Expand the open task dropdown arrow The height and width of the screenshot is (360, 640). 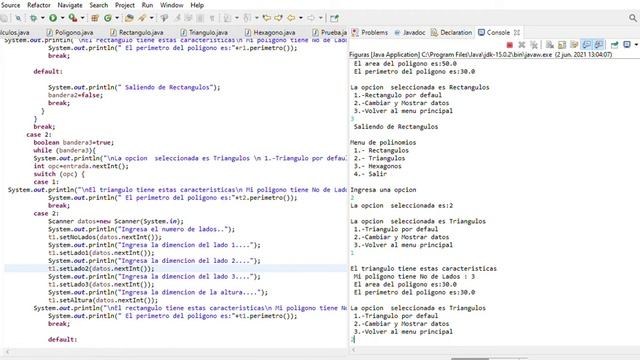click(x=151, y=18)
